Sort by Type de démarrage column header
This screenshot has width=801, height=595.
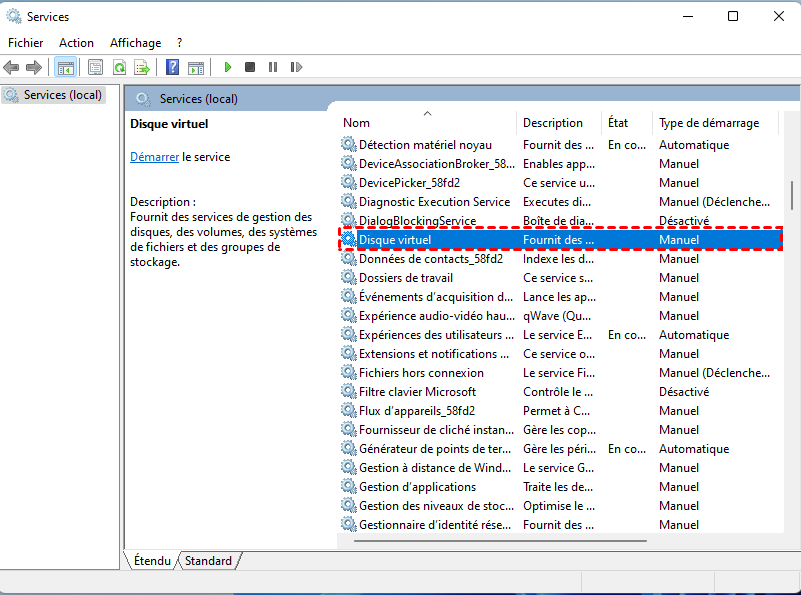715,123
